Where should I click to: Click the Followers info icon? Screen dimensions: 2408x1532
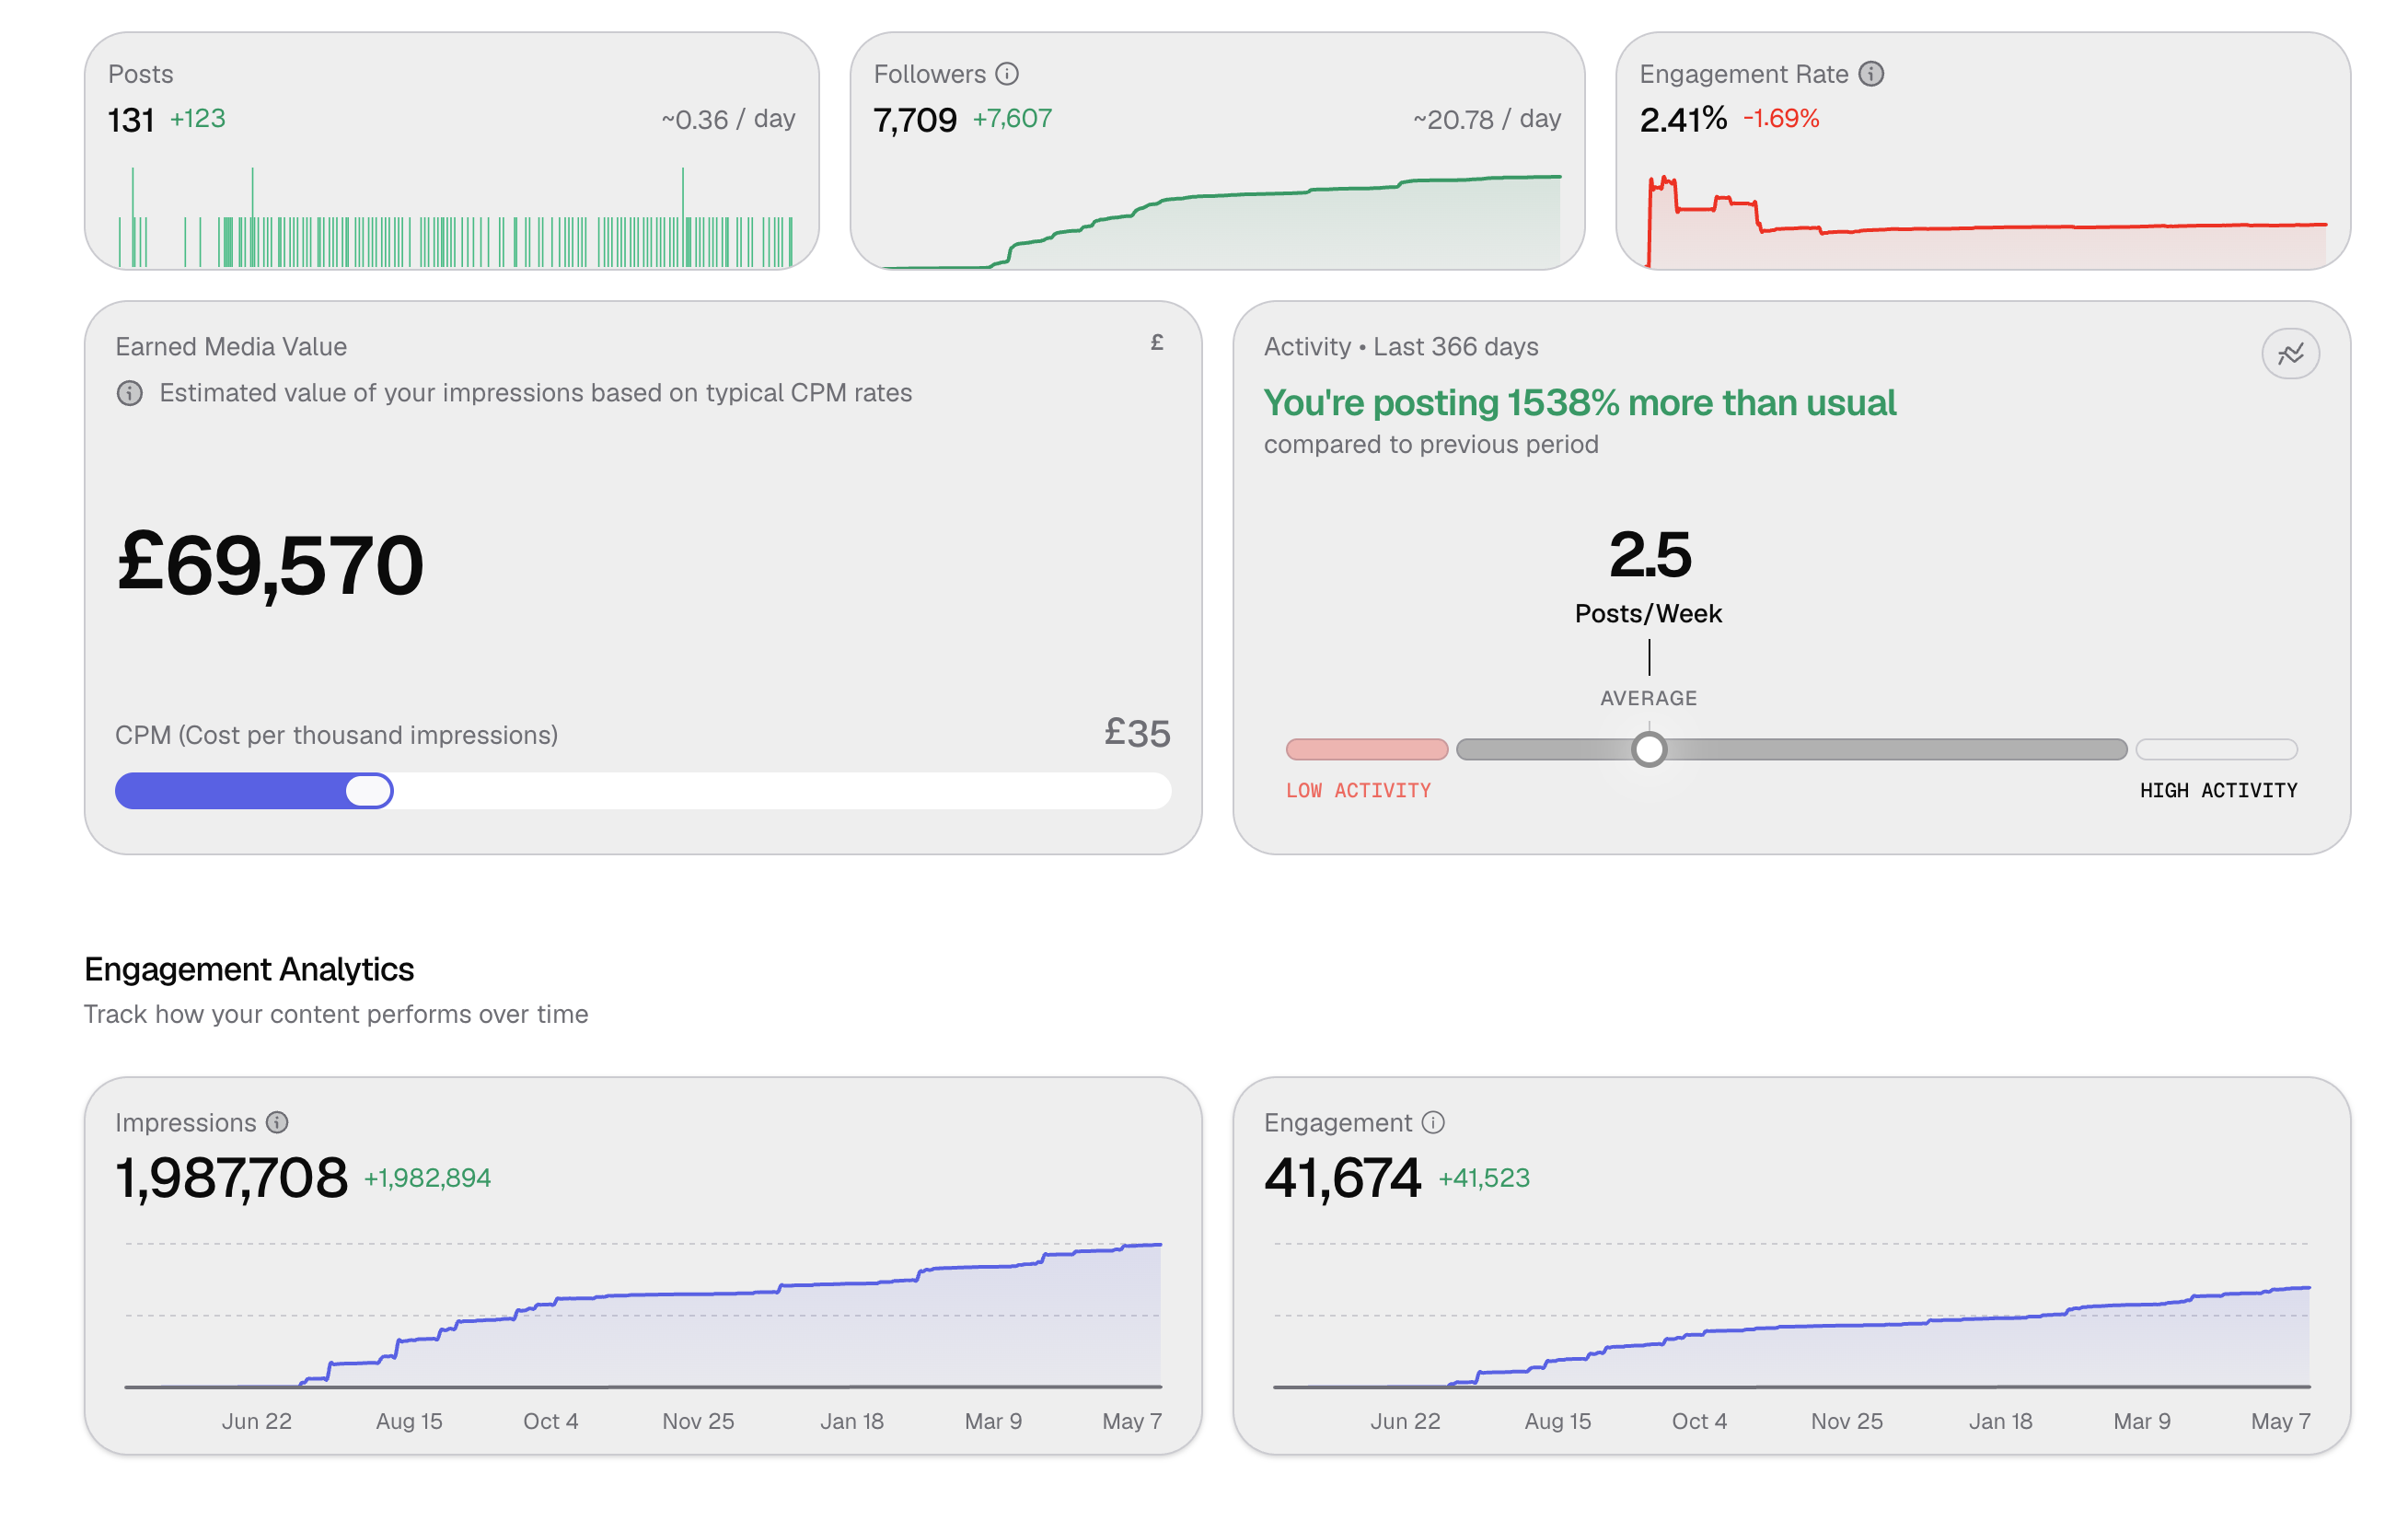[x=1007, y=74]
